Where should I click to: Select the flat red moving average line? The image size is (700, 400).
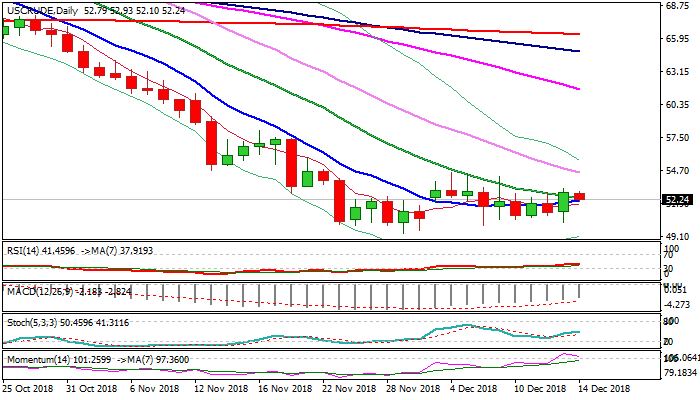pos(300,24)
